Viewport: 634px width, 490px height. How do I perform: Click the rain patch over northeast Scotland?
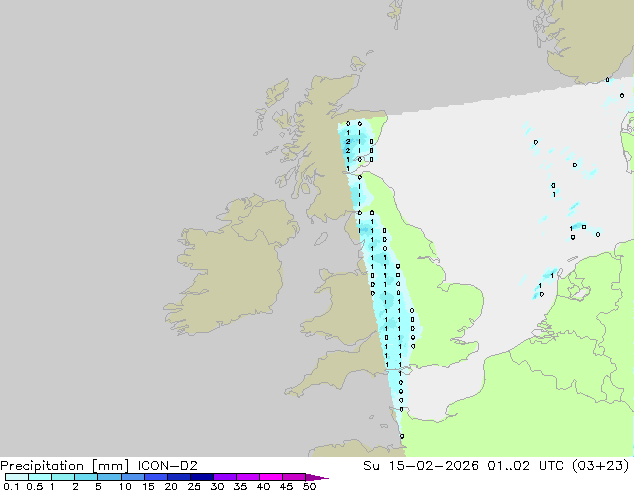(x=355, y=145)
